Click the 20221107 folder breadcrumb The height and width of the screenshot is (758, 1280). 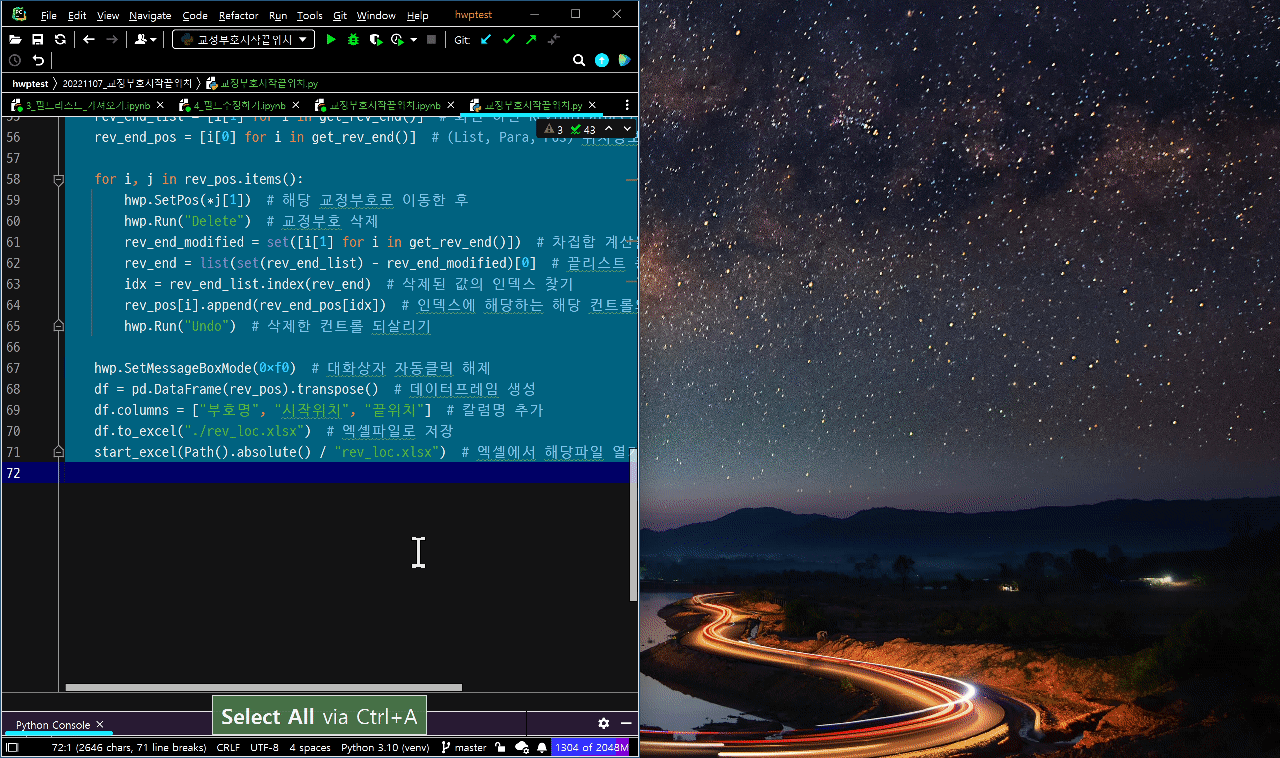128,83
